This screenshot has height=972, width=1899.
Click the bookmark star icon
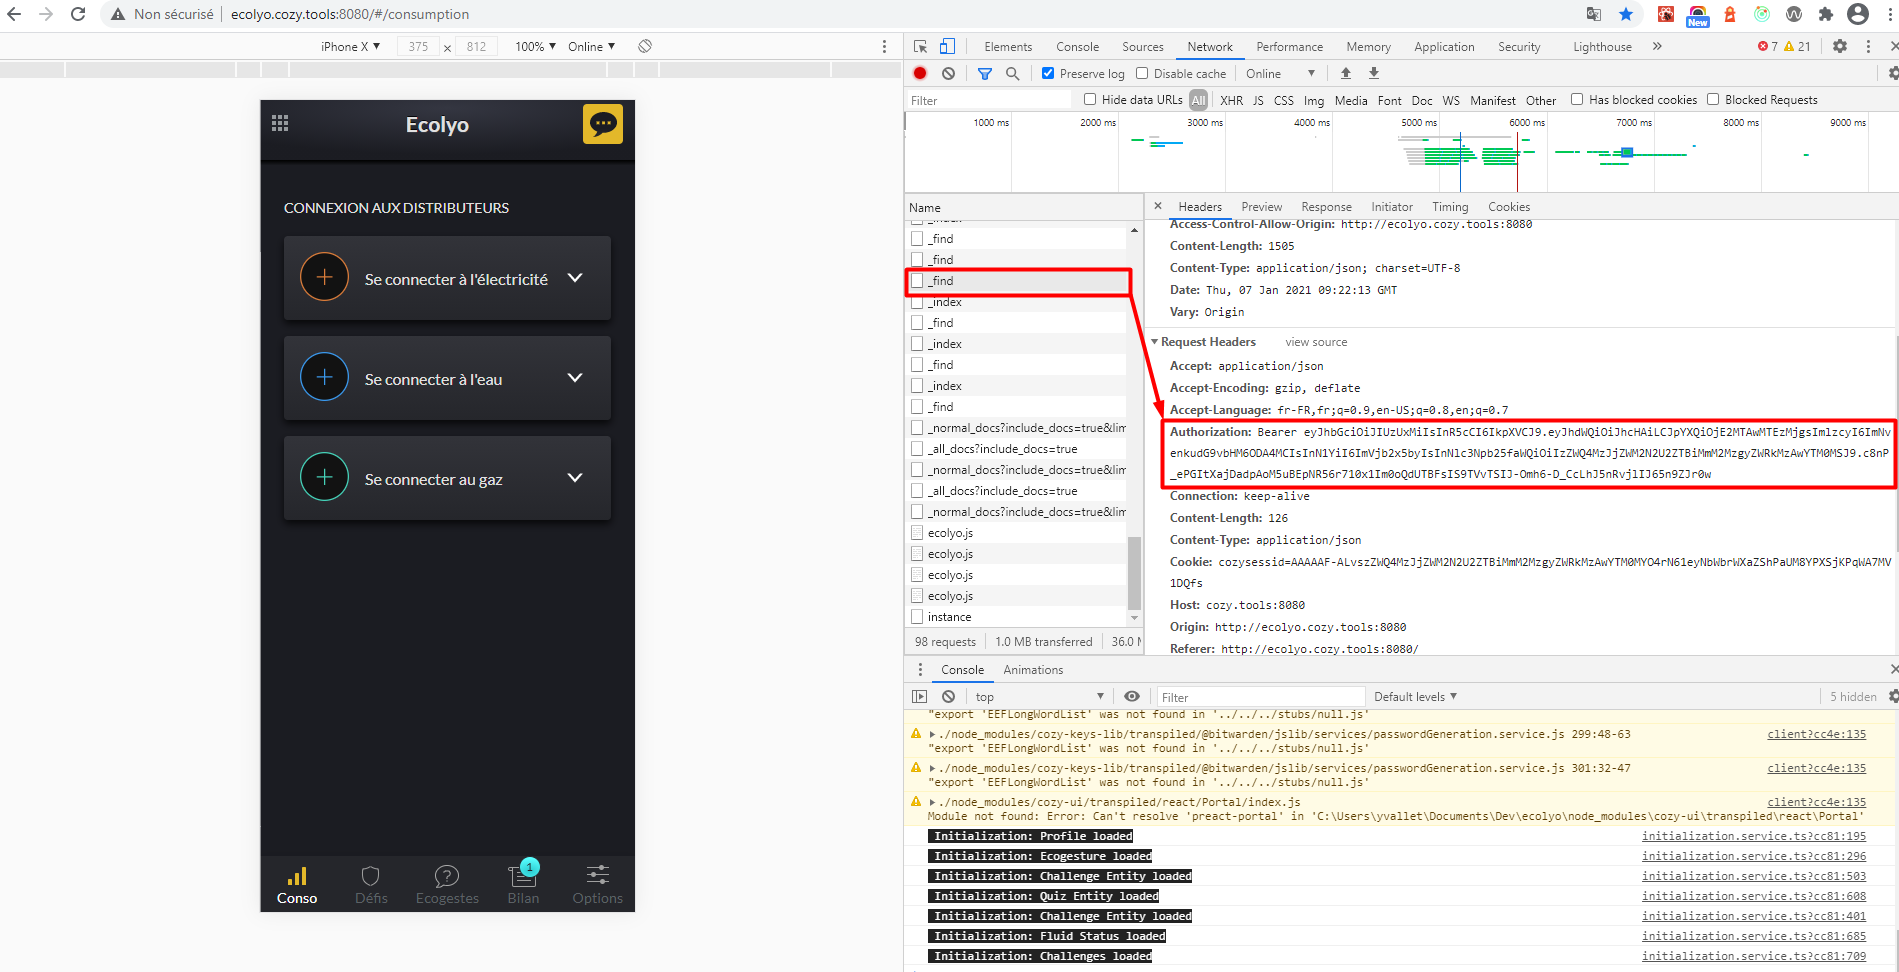click(1626, 14)
